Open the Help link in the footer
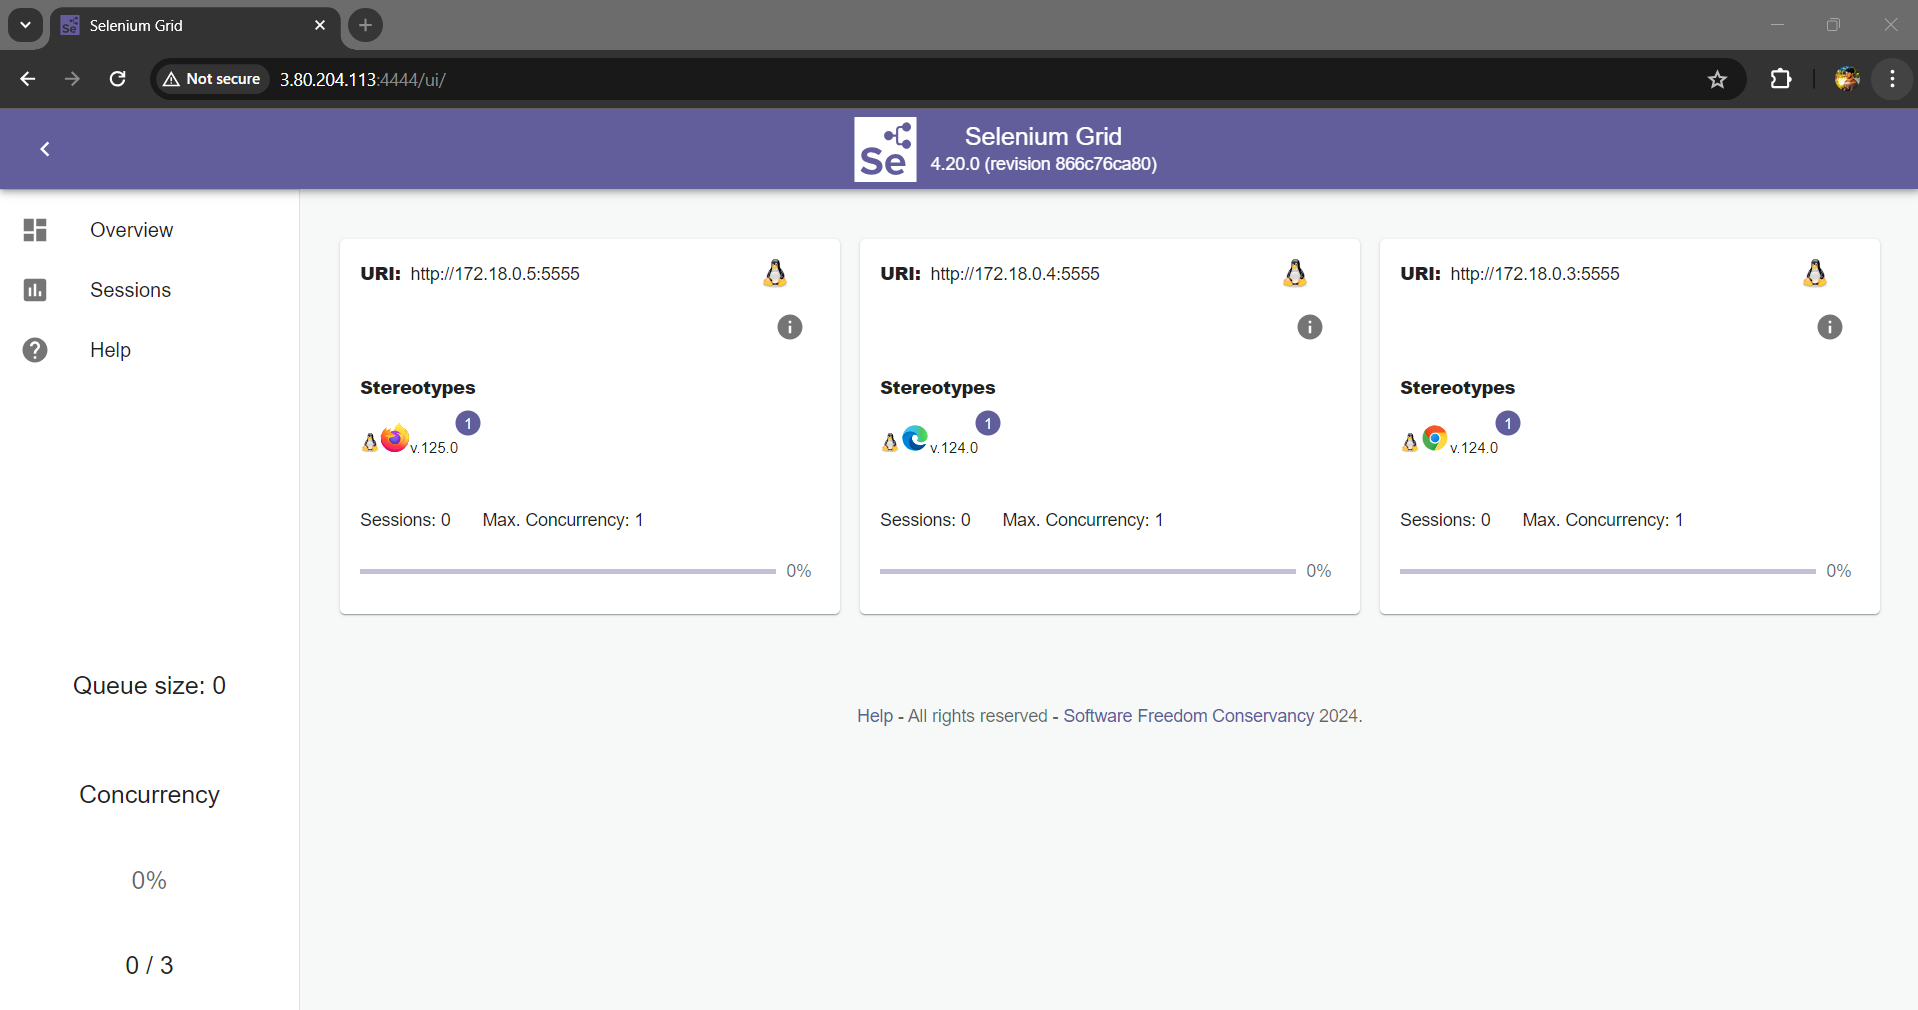Viewport: 1918px width, 1010px height. (x=875, y=716)
